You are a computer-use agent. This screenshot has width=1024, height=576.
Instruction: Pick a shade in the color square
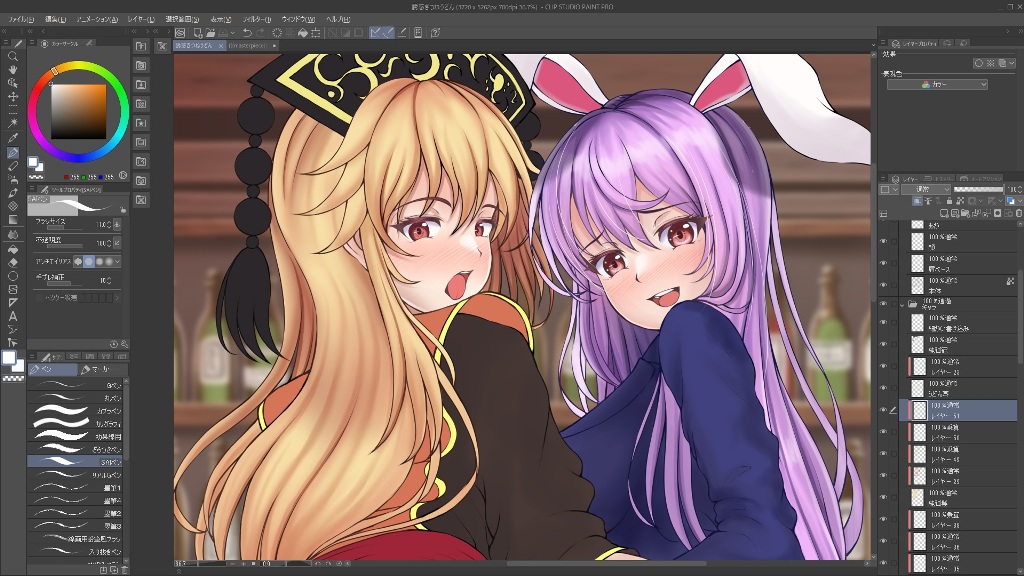pyautogui.click(x=78, y=112)
